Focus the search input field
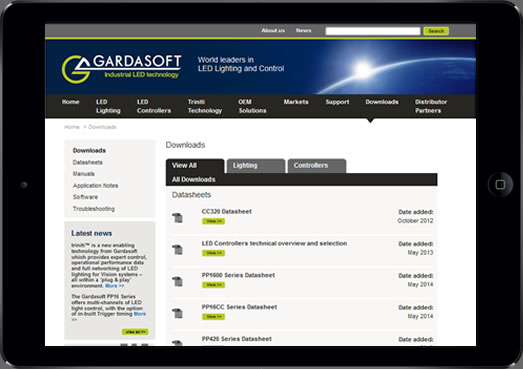The height and width of the screenshot is (369, 523). pos(373,31)
